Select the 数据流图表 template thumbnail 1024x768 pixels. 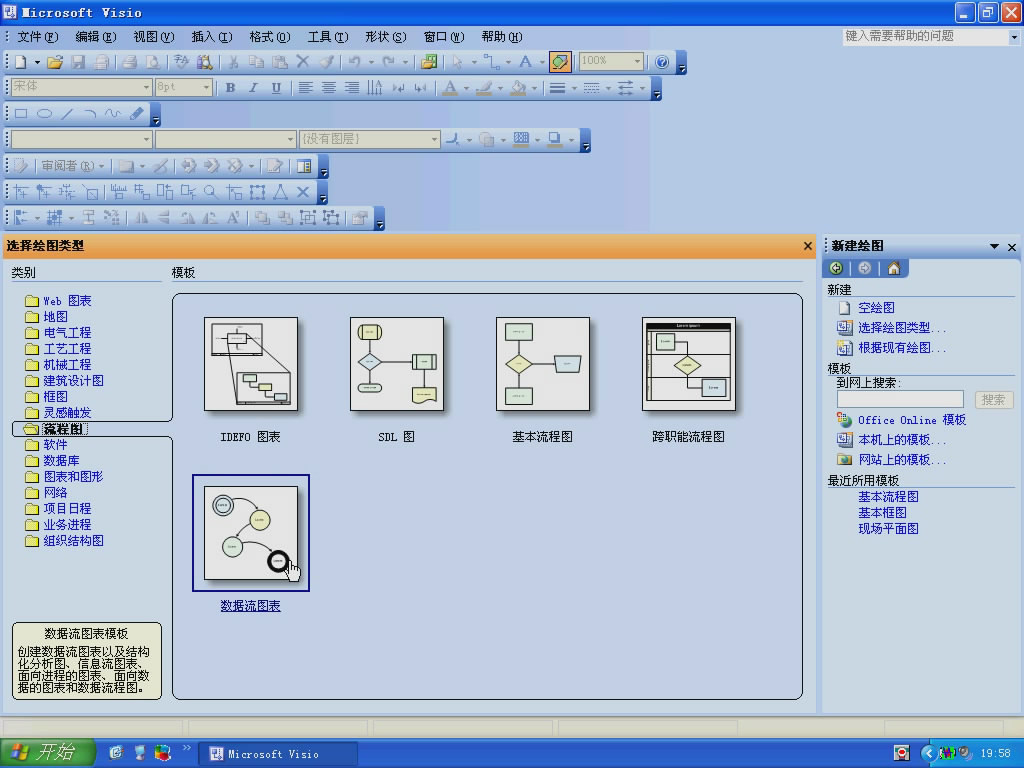(251, 533)
